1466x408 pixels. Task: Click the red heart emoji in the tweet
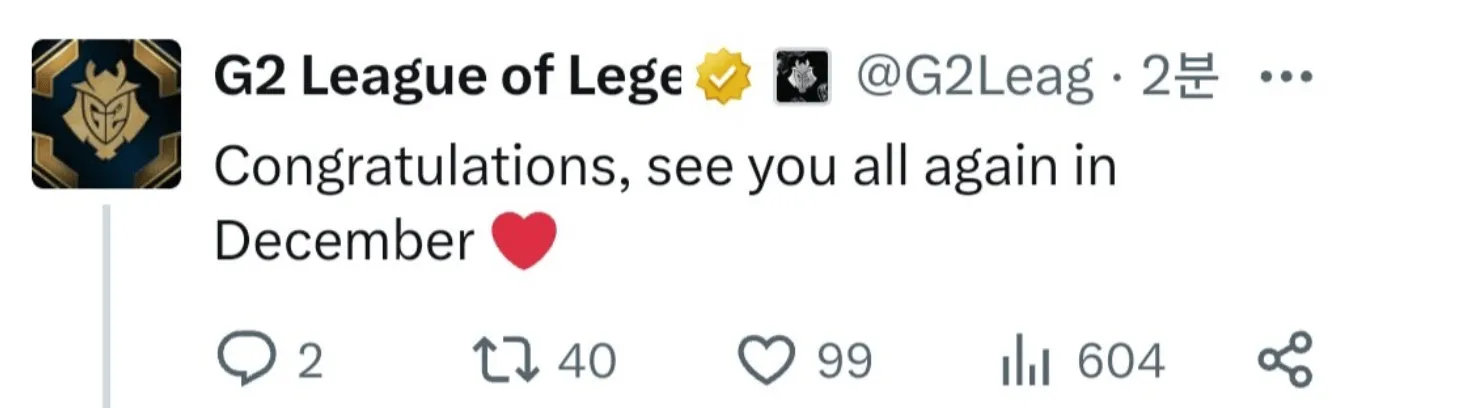coord(525,241)
